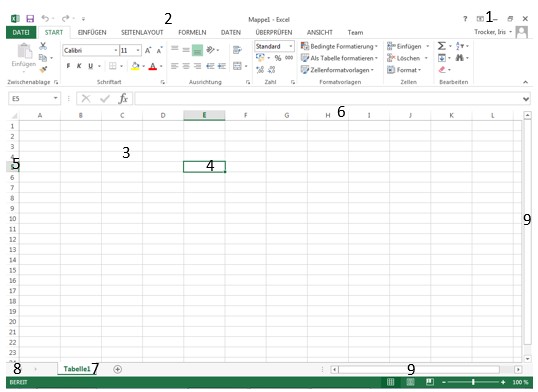Apply percent number format

click(x=278, y=58)
